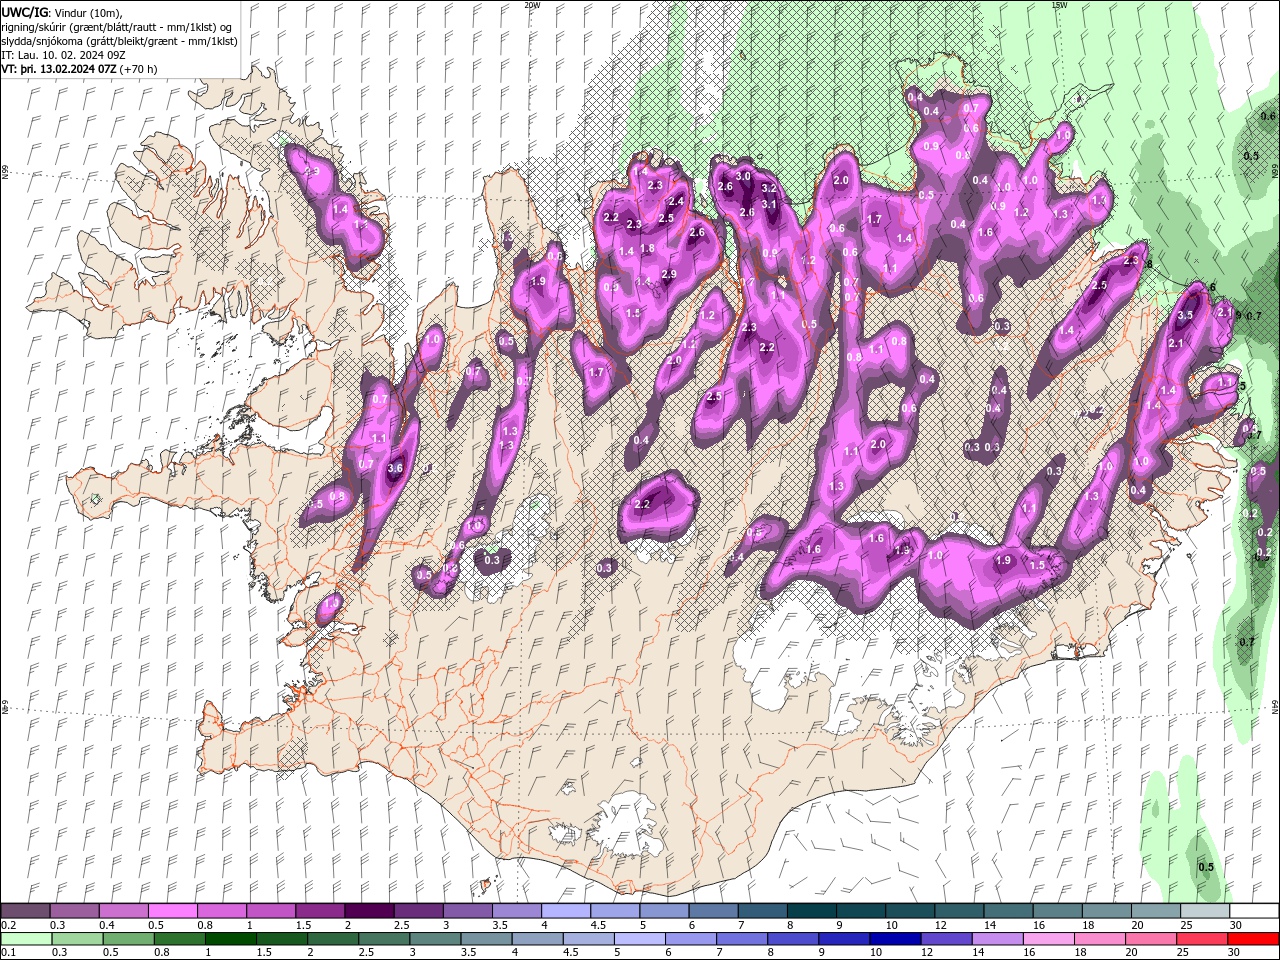
Task: Click the "3.2" snowfall value on the map
Action: [769, 188]
